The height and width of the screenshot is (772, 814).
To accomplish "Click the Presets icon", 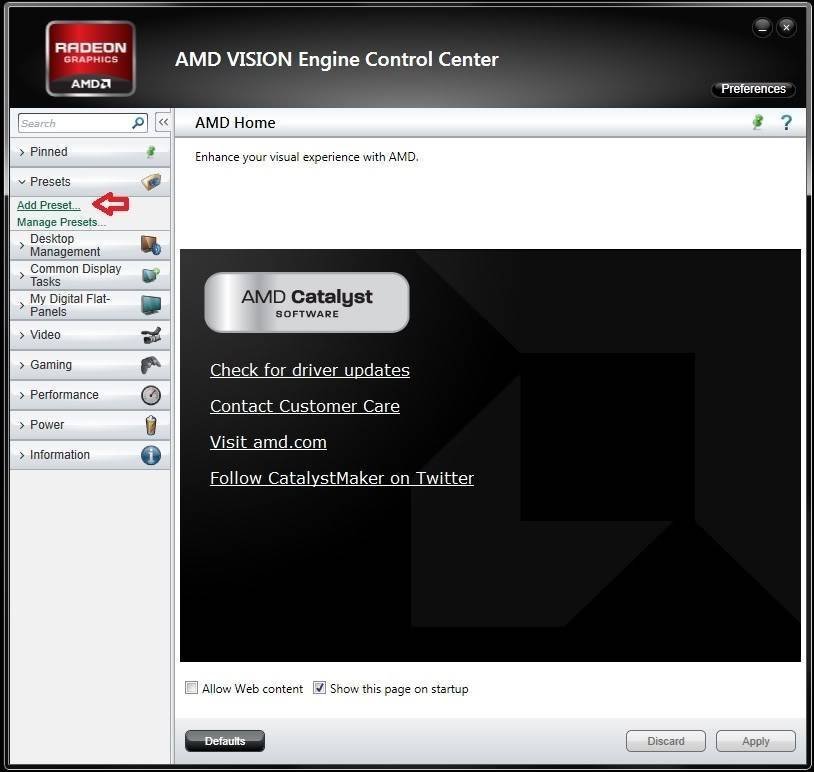I will click(x=151, y=182).
